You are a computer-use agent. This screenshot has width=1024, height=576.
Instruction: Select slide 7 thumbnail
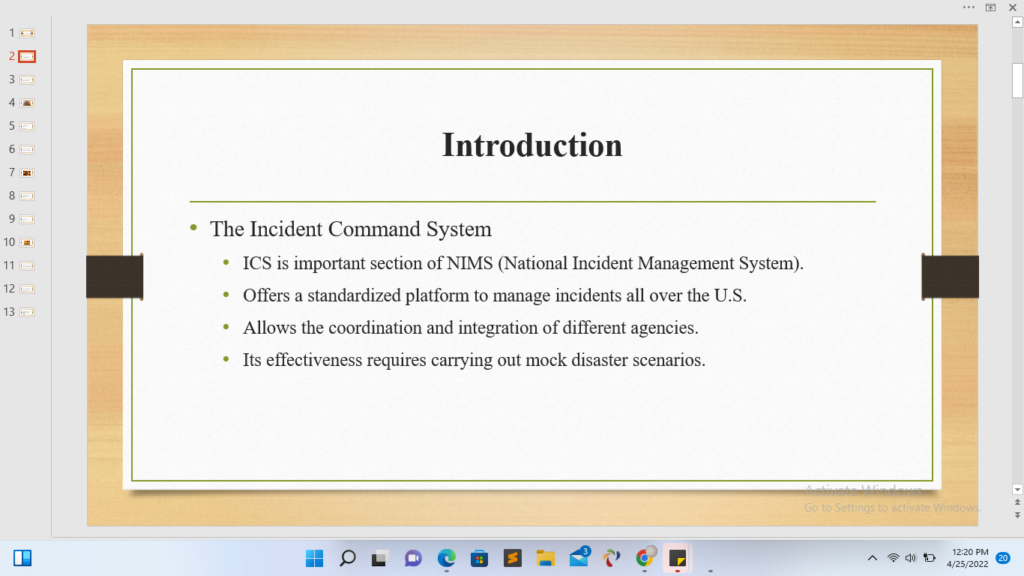[x=27, y=173]
